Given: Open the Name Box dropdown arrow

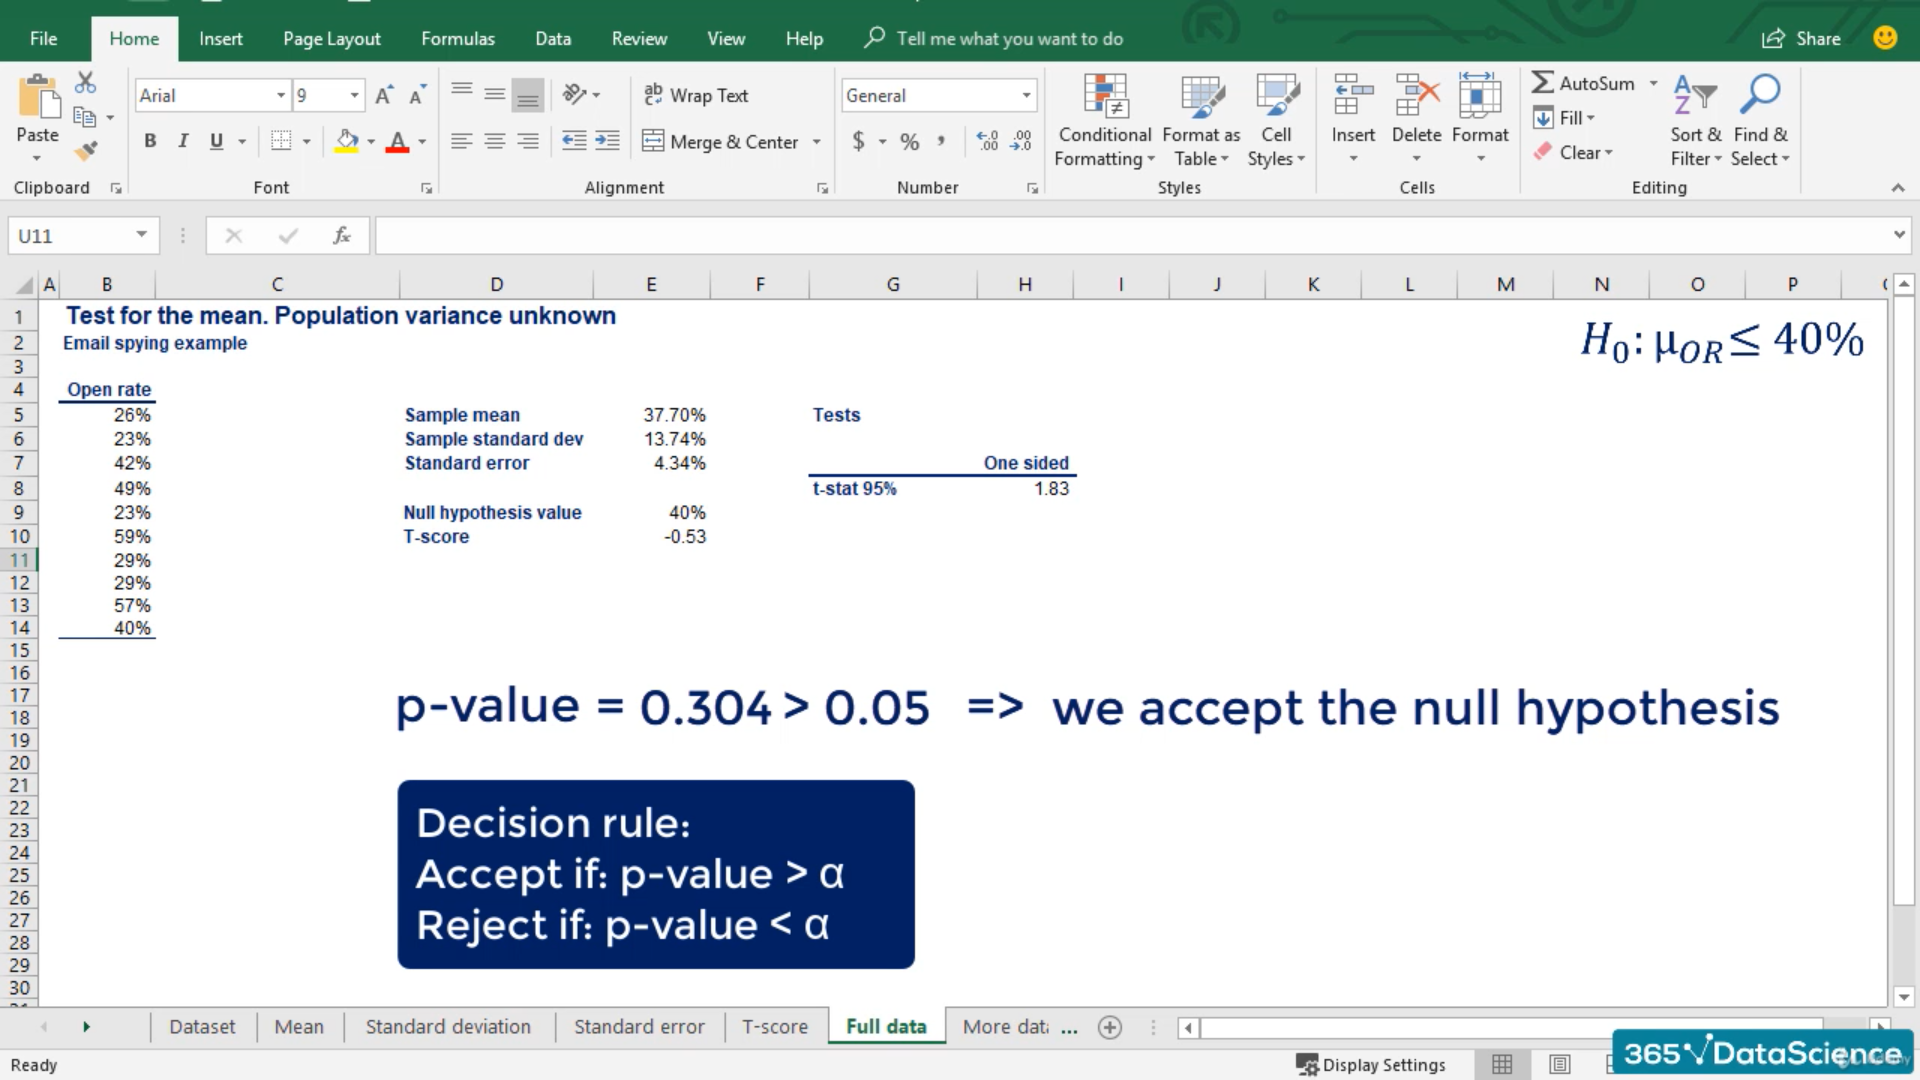Looking at the screenshot, I should point(141,235).
